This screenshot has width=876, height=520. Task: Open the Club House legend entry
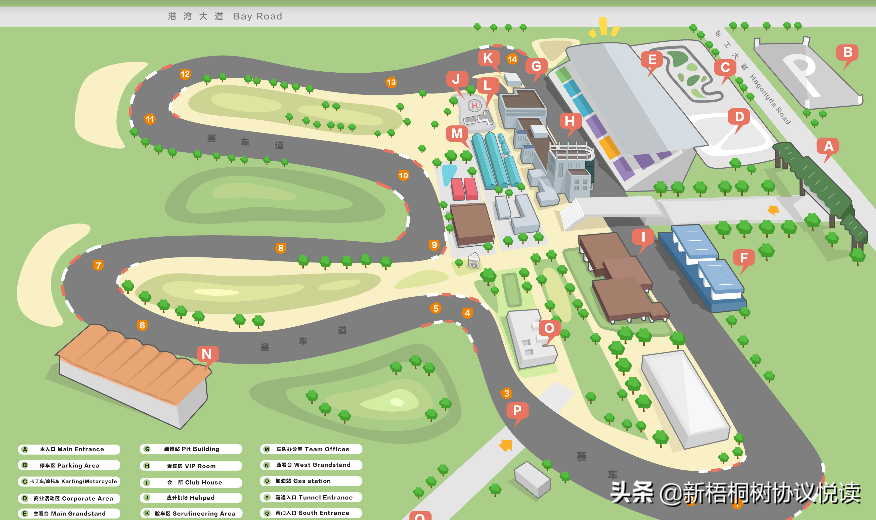tap(190, 482)
